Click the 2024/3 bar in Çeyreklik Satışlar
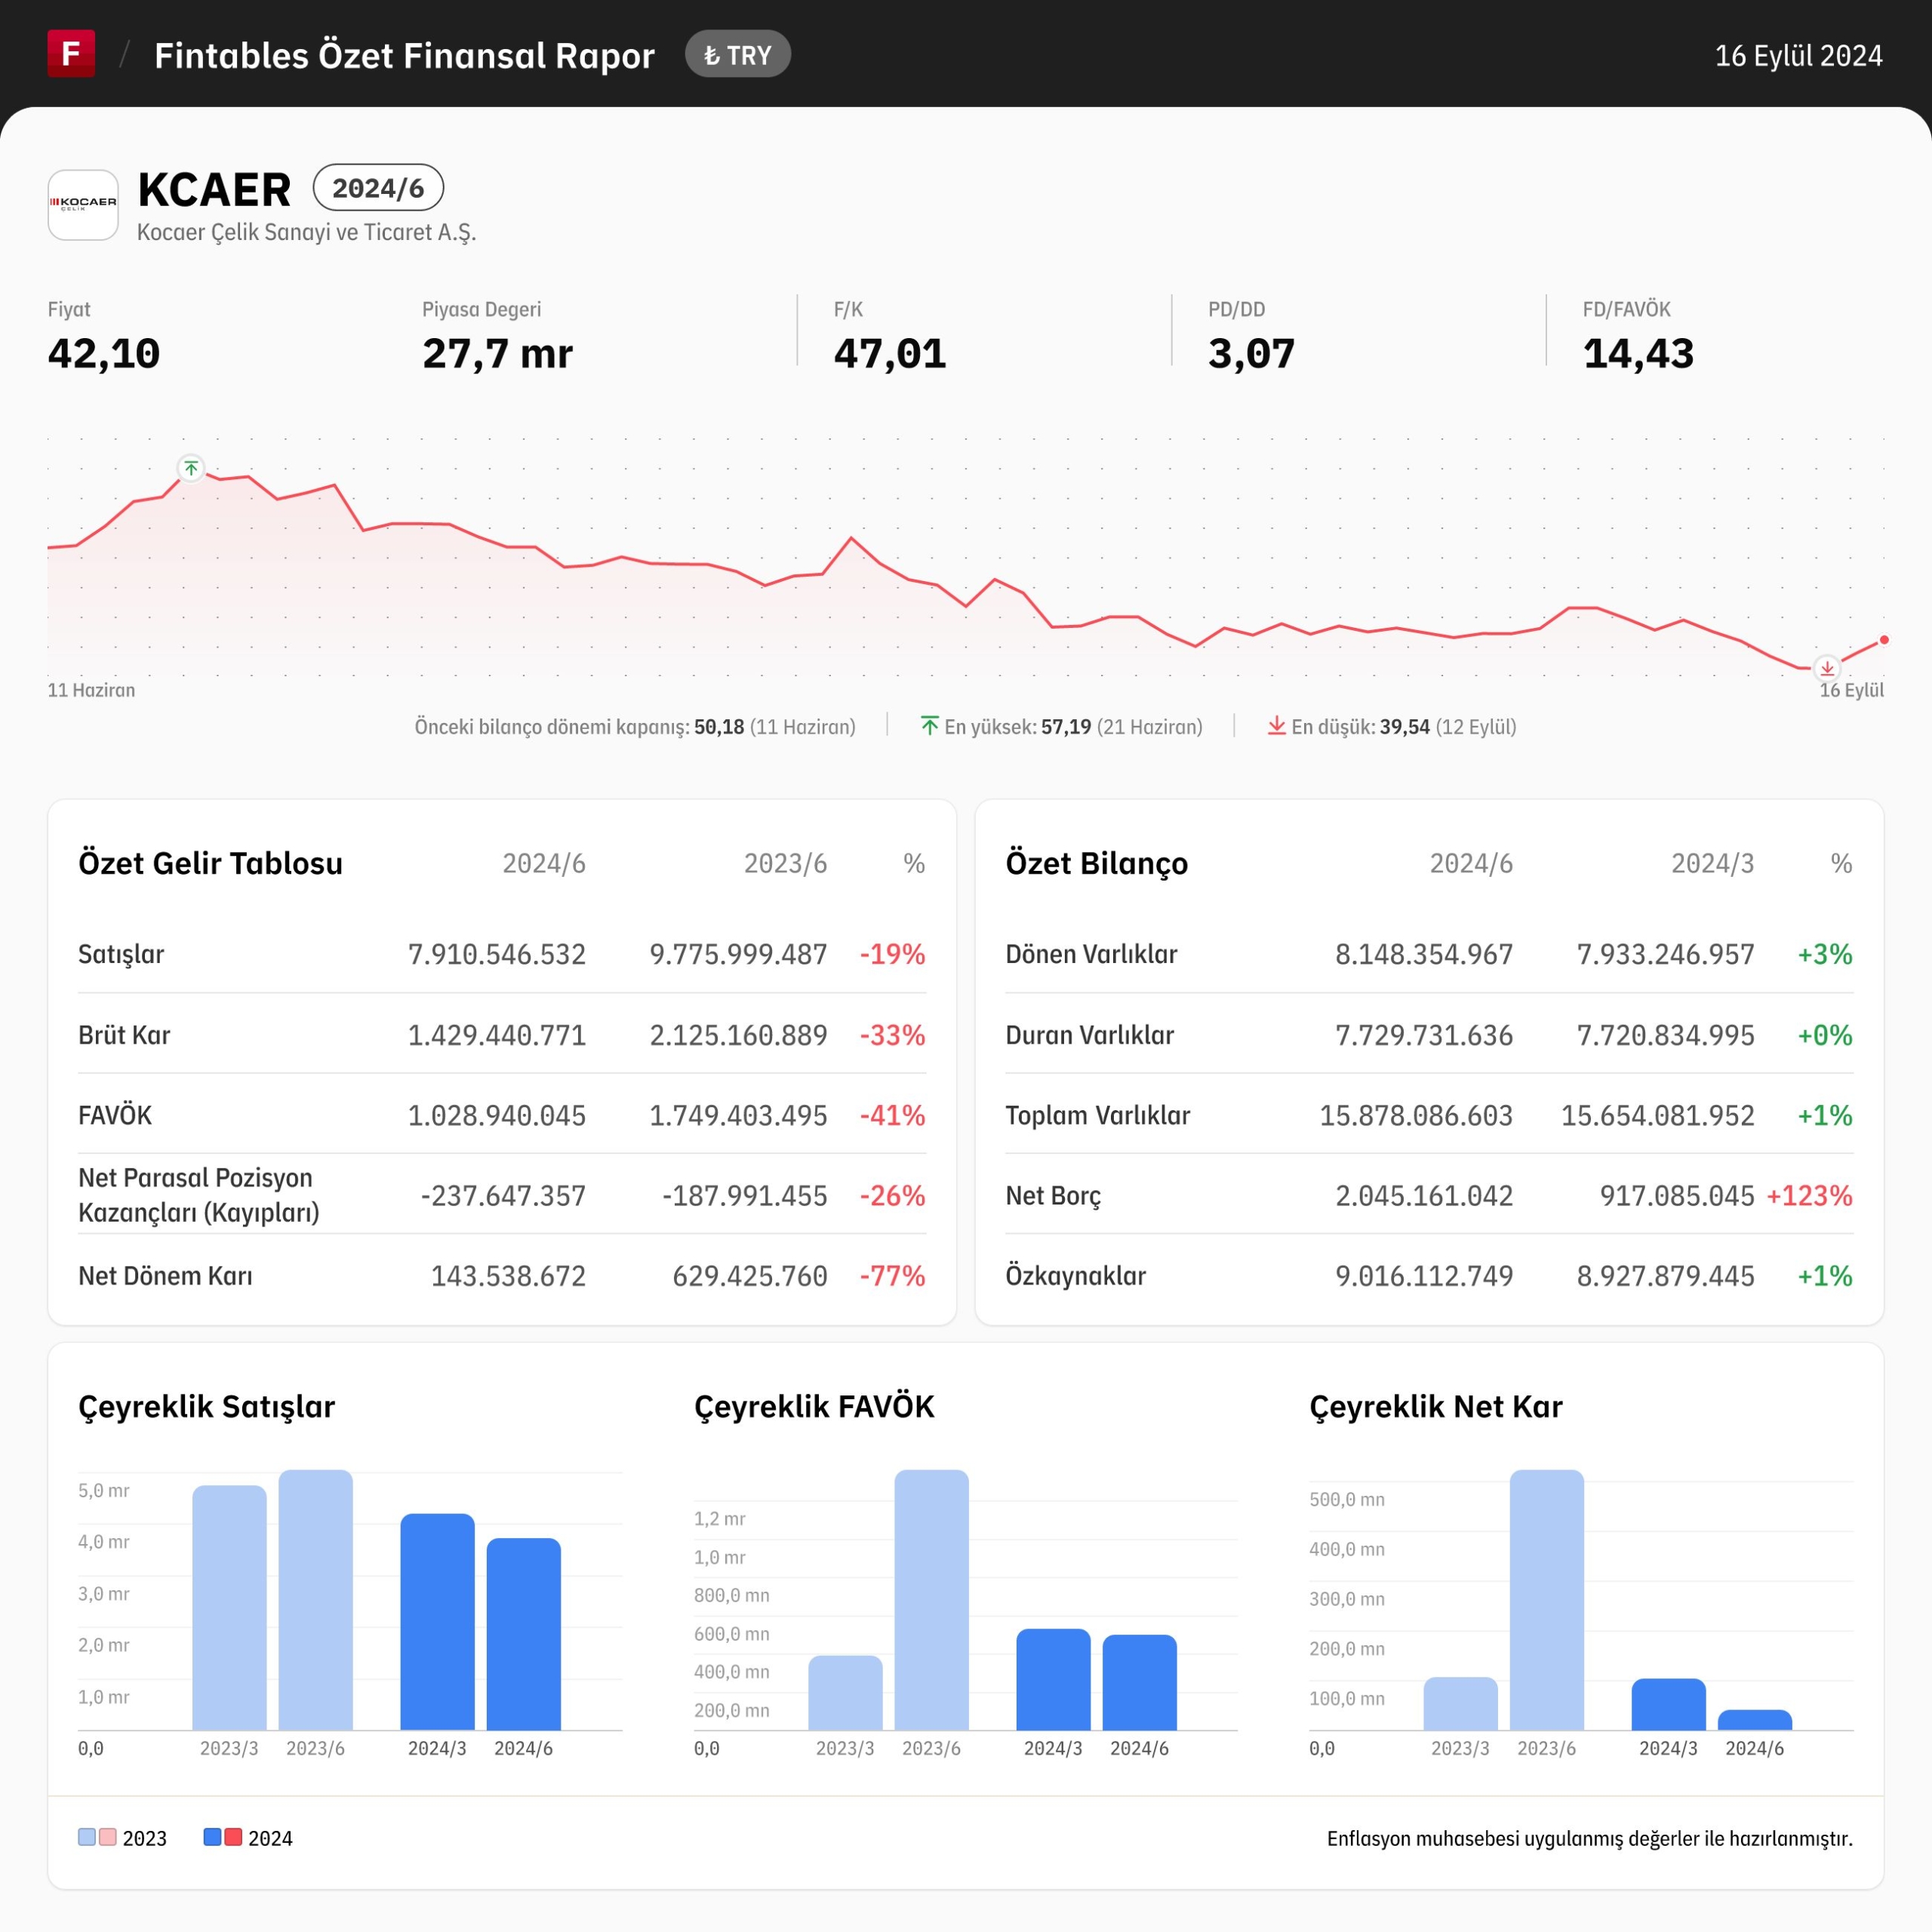Viewport: 1932px width, 1932px height. pyautogui.click(x=437, y=1622)
